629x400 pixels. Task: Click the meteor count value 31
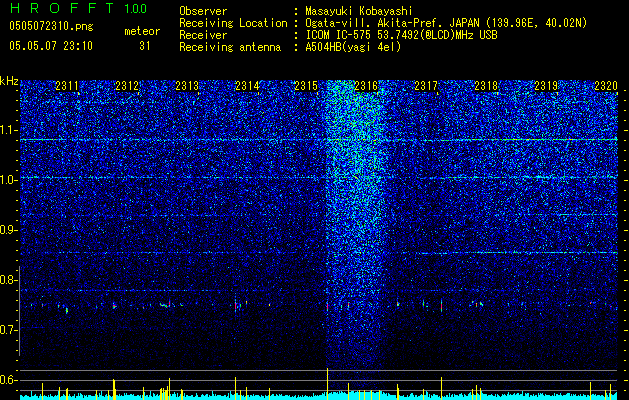pos(145,46)
